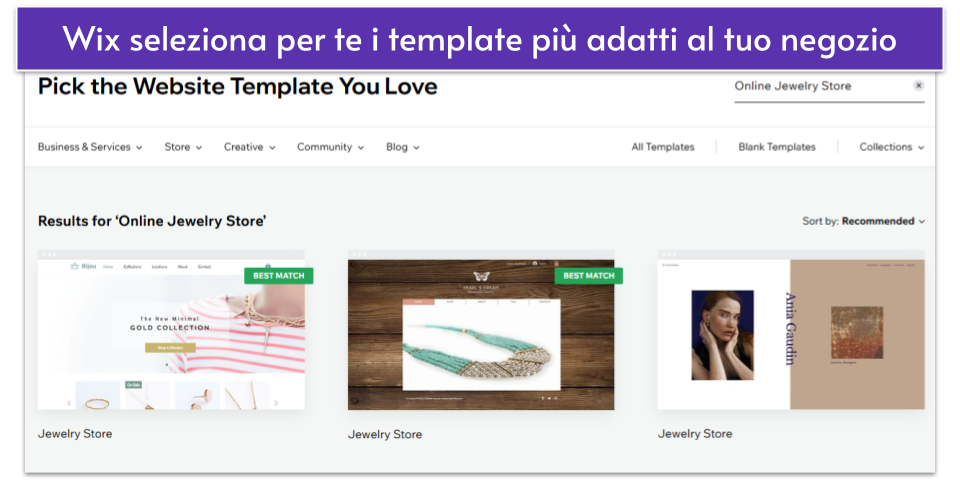Viewport: 960px width, 484px height.
Task: Click 'Pick the Website Template You Love' heading
Action: (238, 86)
